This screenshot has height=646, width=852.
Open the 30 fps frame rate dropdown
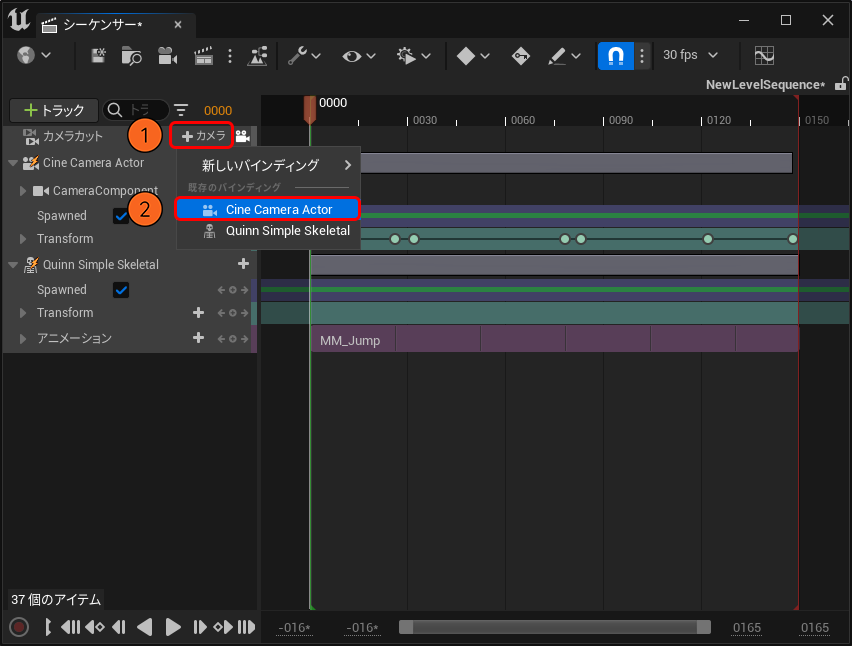691,56
